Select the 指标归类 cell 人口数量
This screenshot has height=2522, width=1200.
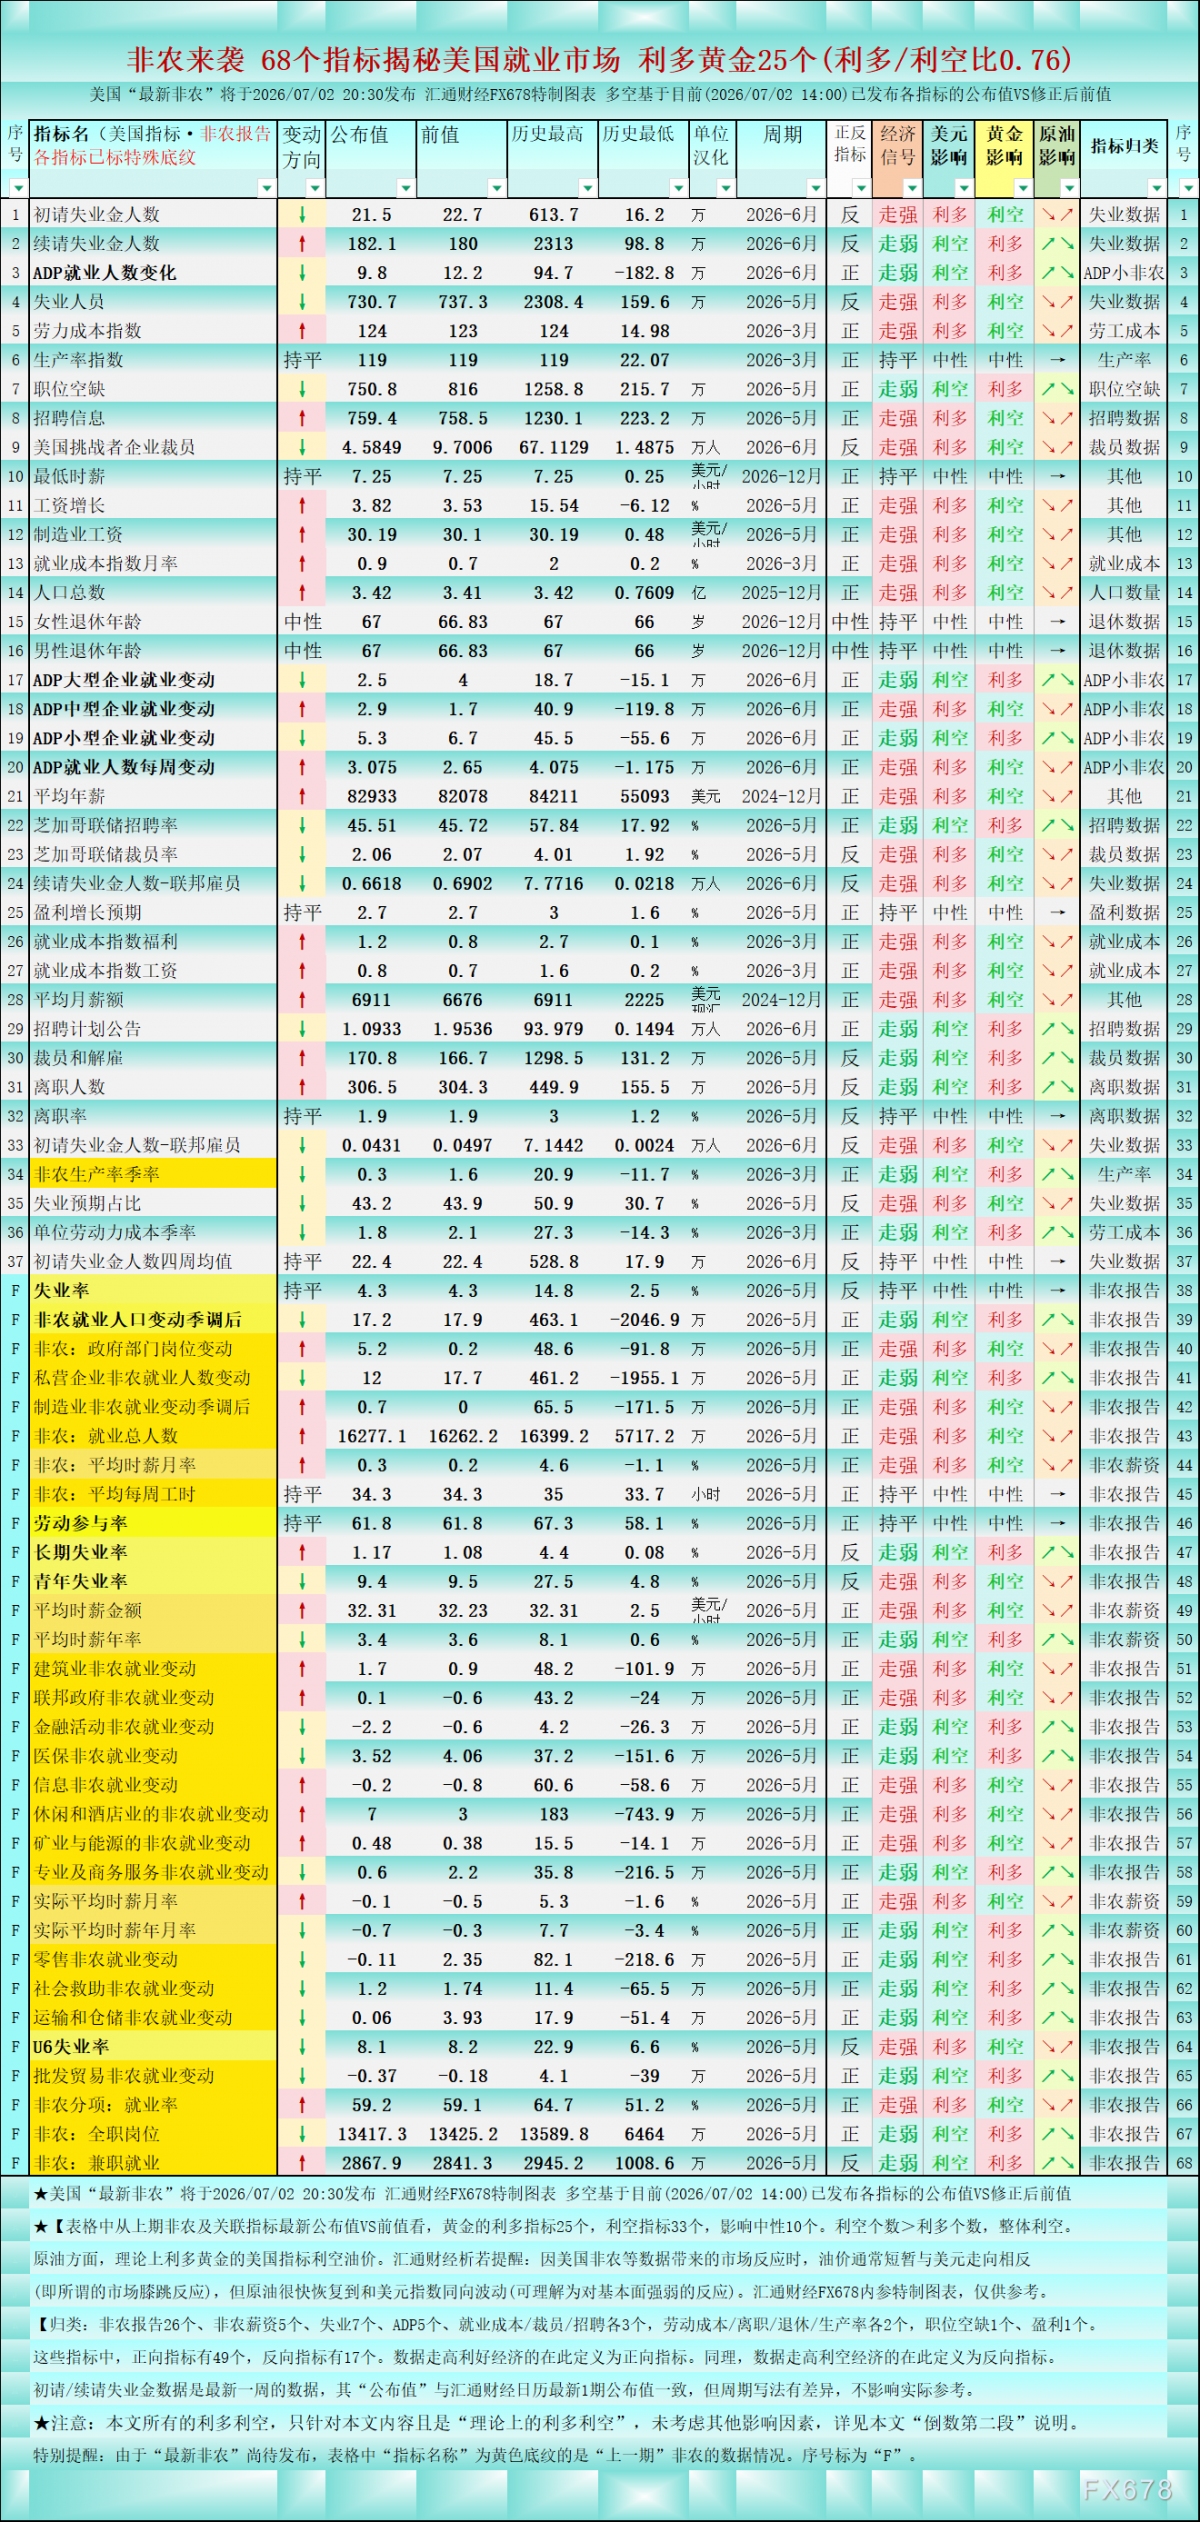pyautogui.click(x=1124, y=593)
